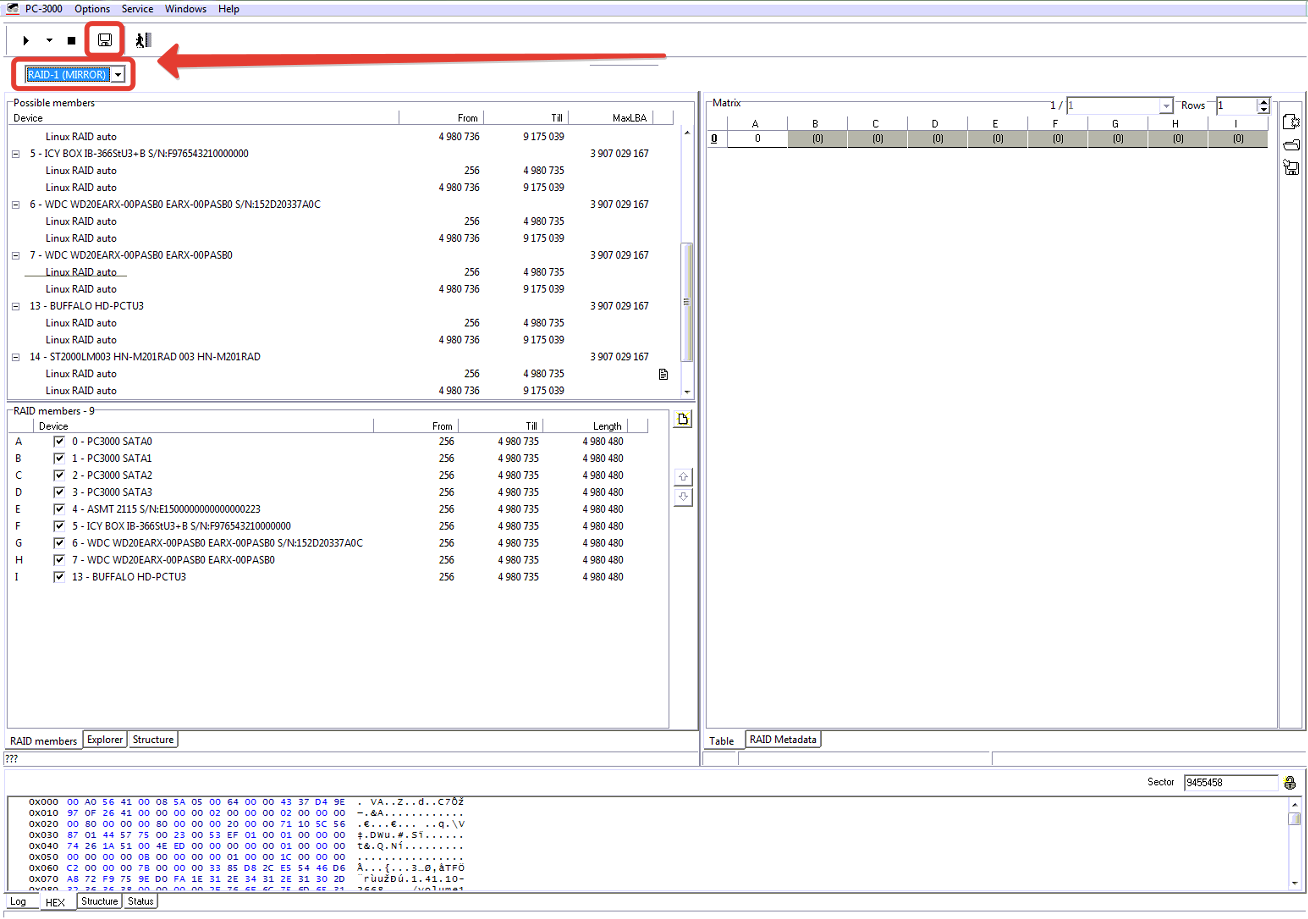This screenshot has width=1308, height=919.
Task: Open the dropdown arrow beside the Run button
Action: tap(49, 41)
